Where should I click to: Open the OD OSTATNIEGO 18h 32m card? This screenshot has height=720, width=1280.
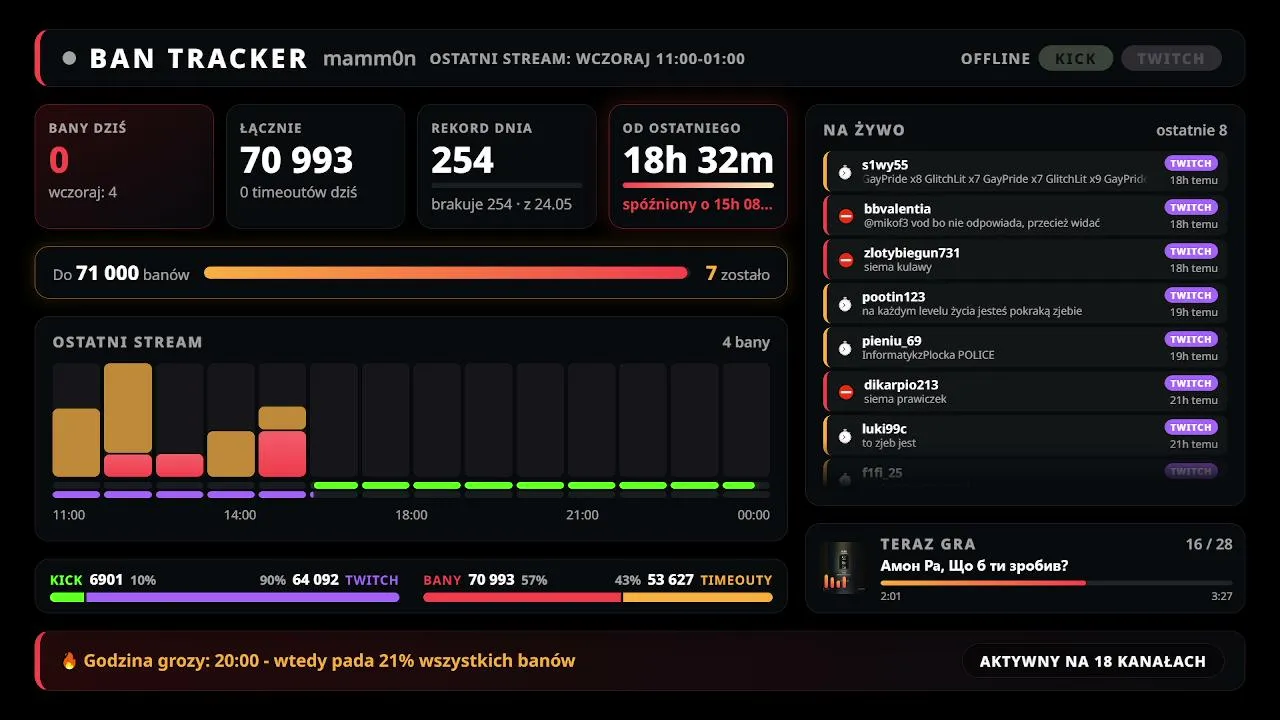(698, 166)
